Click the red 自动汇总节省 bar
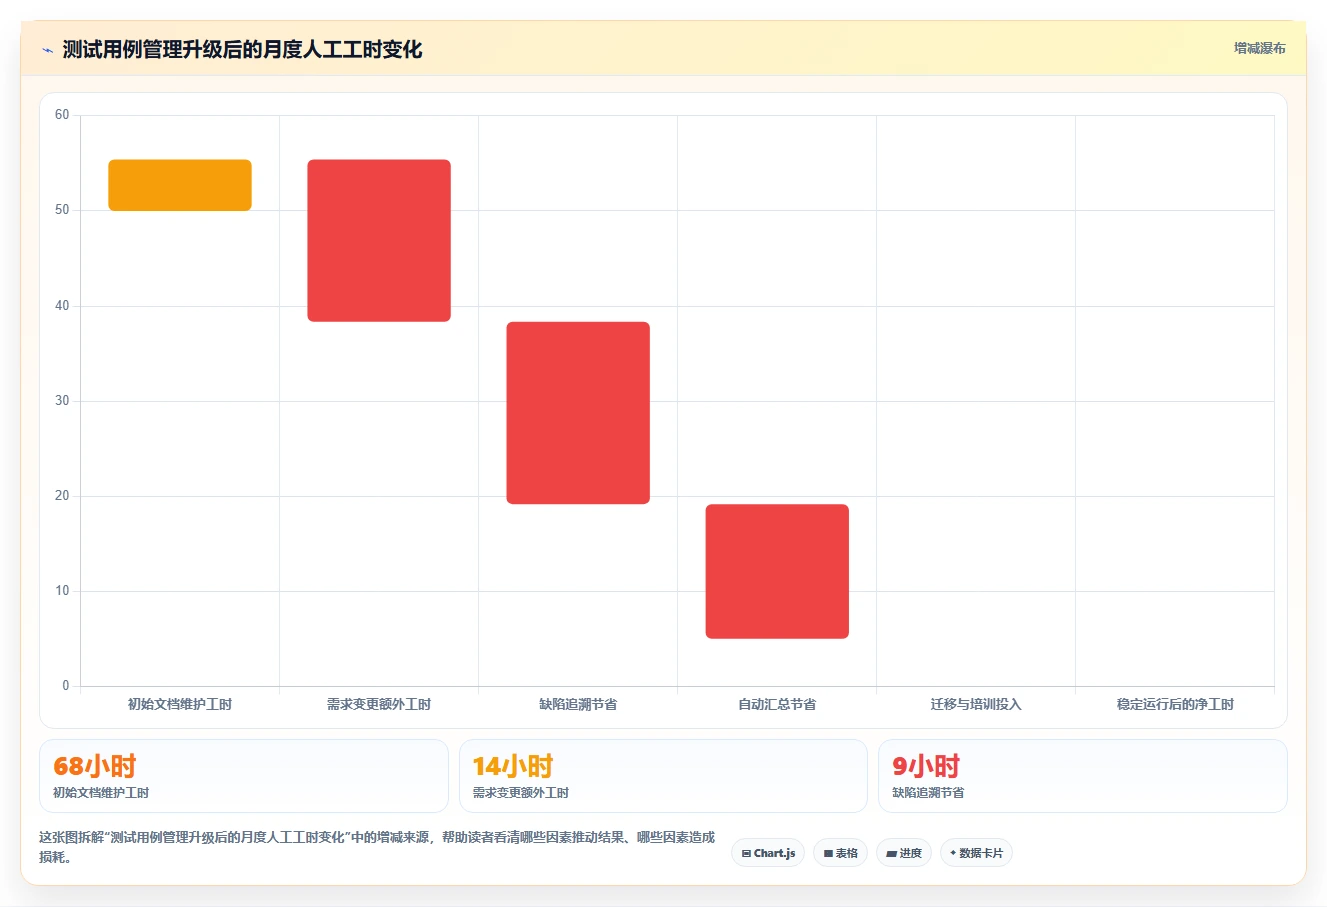 point(777,571)
